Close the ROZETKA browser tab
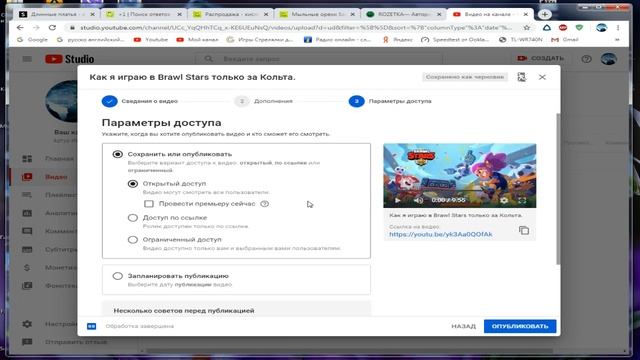The height and width of the screenshot is (360, 640). [x=439, y=14]
